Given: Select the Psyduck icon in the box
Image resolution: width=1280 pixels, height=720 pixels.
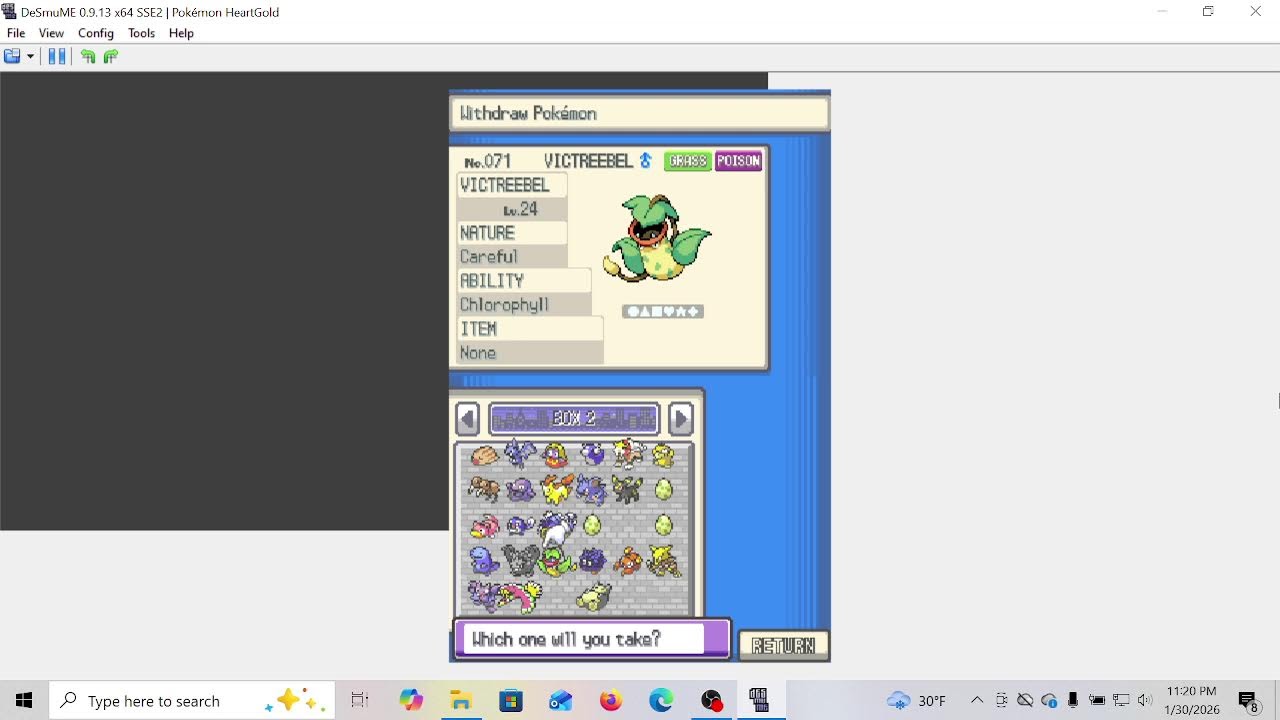Looking at the screenshot, I should [663, 455].
